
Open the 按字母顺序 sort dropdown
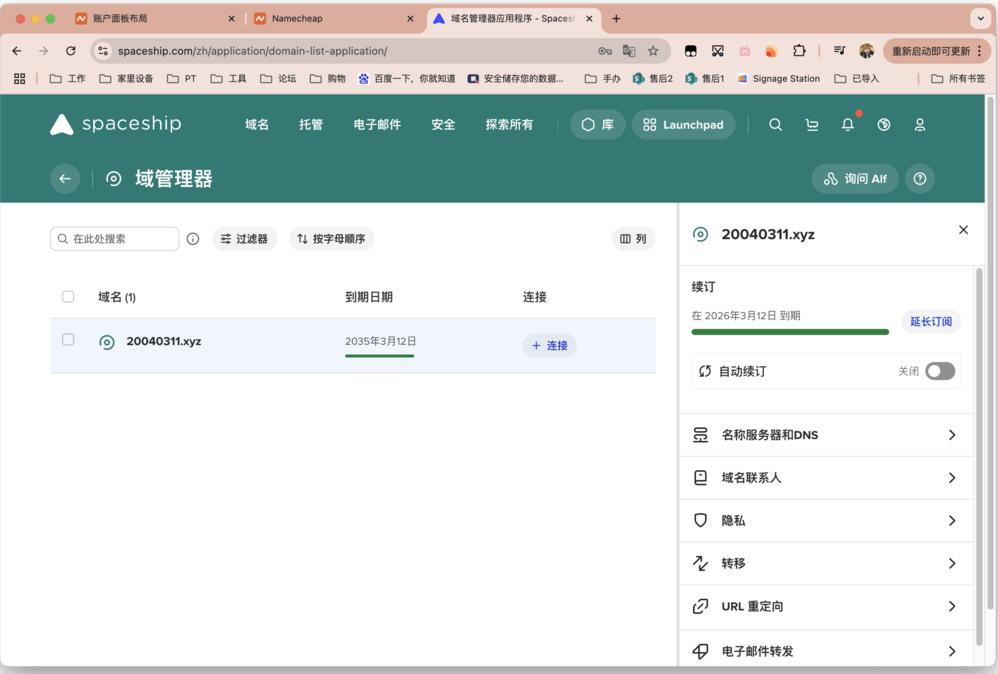332,239
